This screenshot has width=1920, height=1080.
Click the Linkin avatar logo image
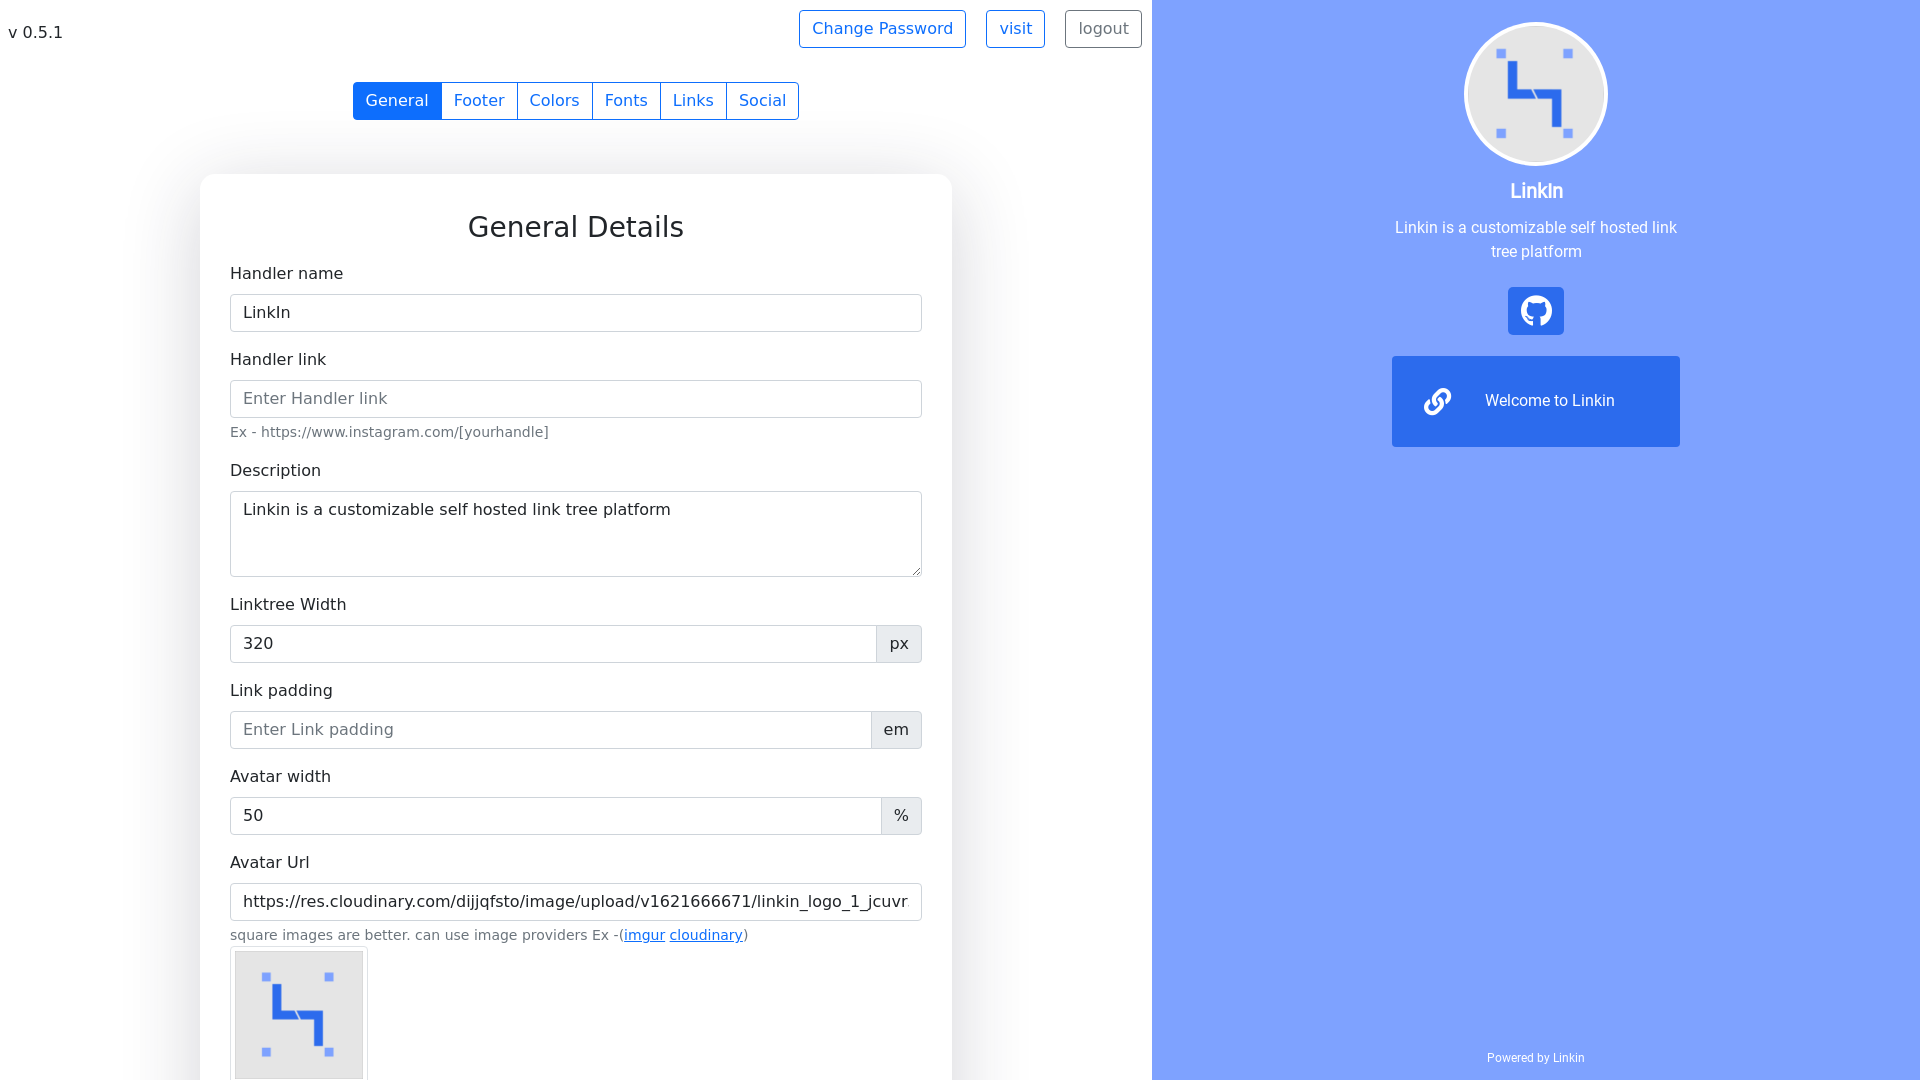1535,92
